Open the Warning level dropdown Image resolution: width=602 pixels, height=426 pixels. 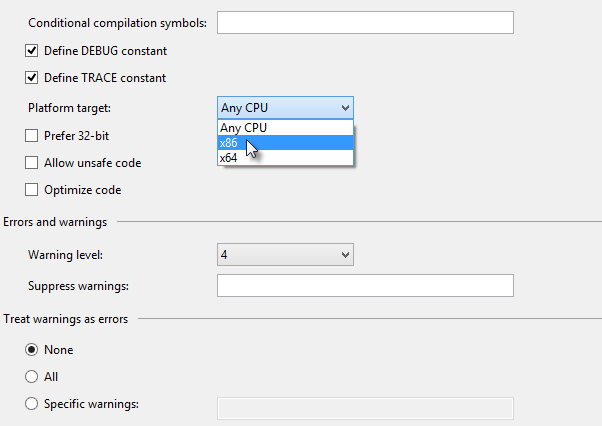pos(285,255)
